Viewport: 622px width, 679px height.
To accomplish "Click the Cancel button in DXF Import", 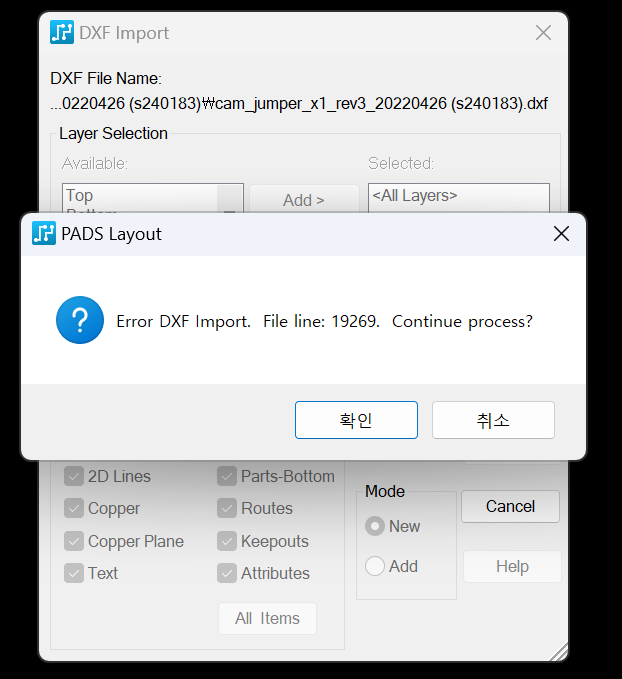I will (510, 506).
